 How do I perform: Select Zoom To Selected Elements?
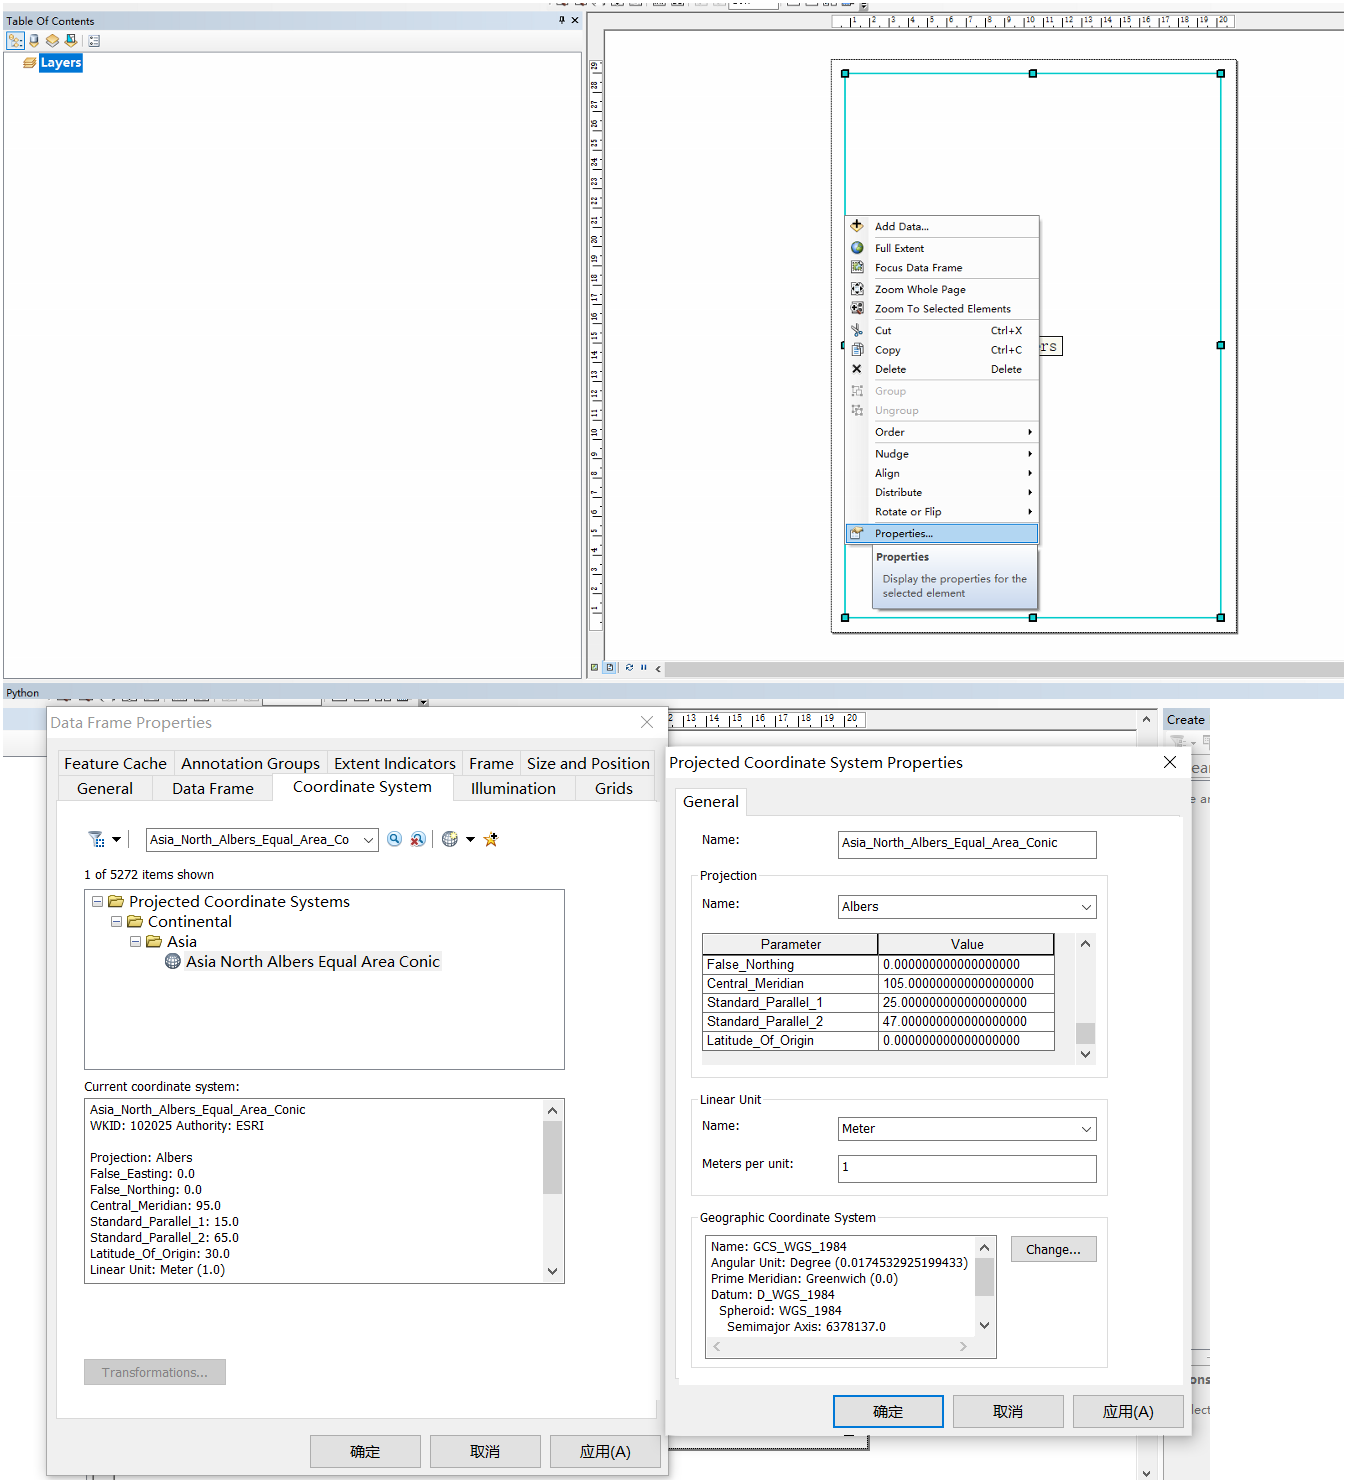pos(942,309)
